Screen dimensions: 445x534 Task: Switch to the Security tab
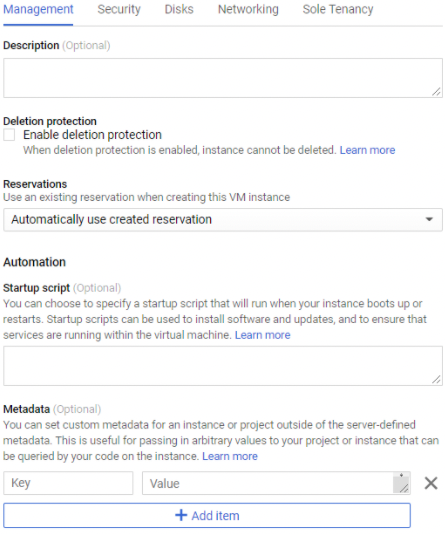pos(119,10)
